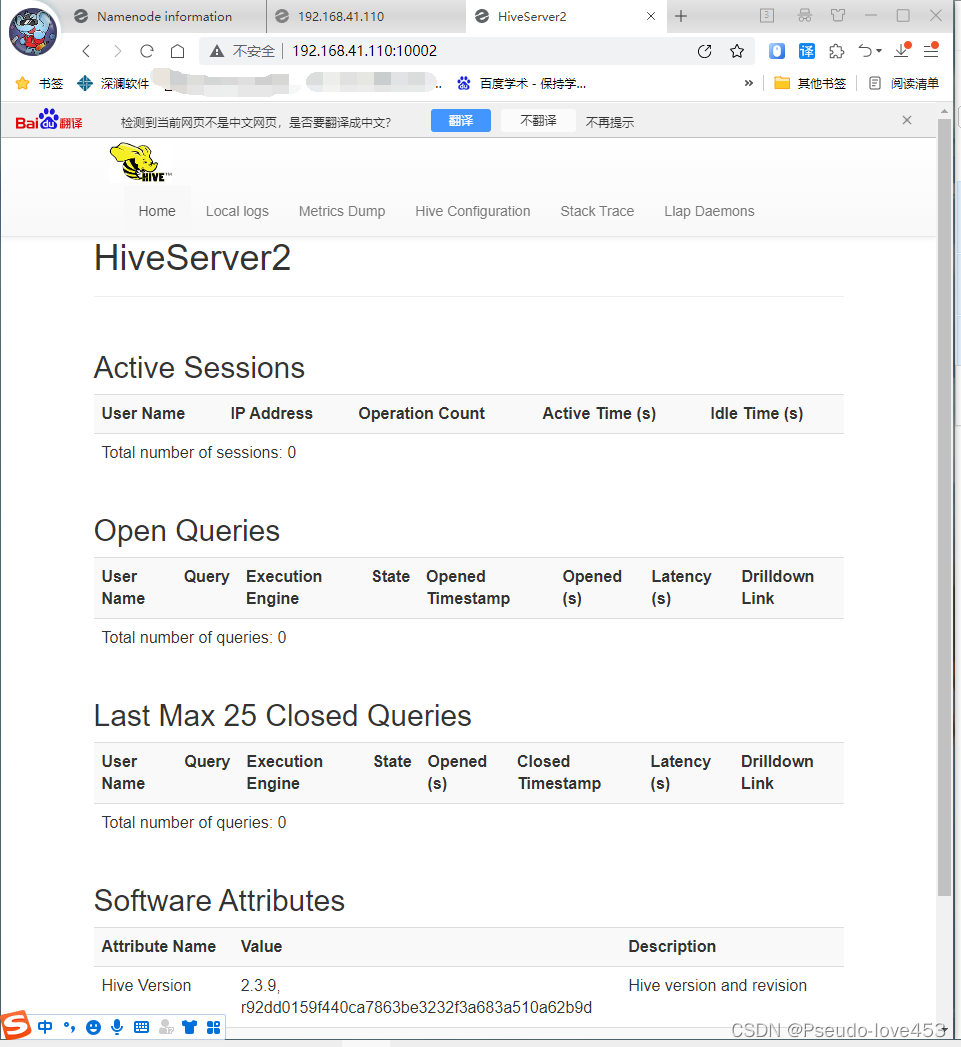Expand the recently closed tabs dropdown arrow
This screenshot has width=961, height=1047.
pos(878,50)
